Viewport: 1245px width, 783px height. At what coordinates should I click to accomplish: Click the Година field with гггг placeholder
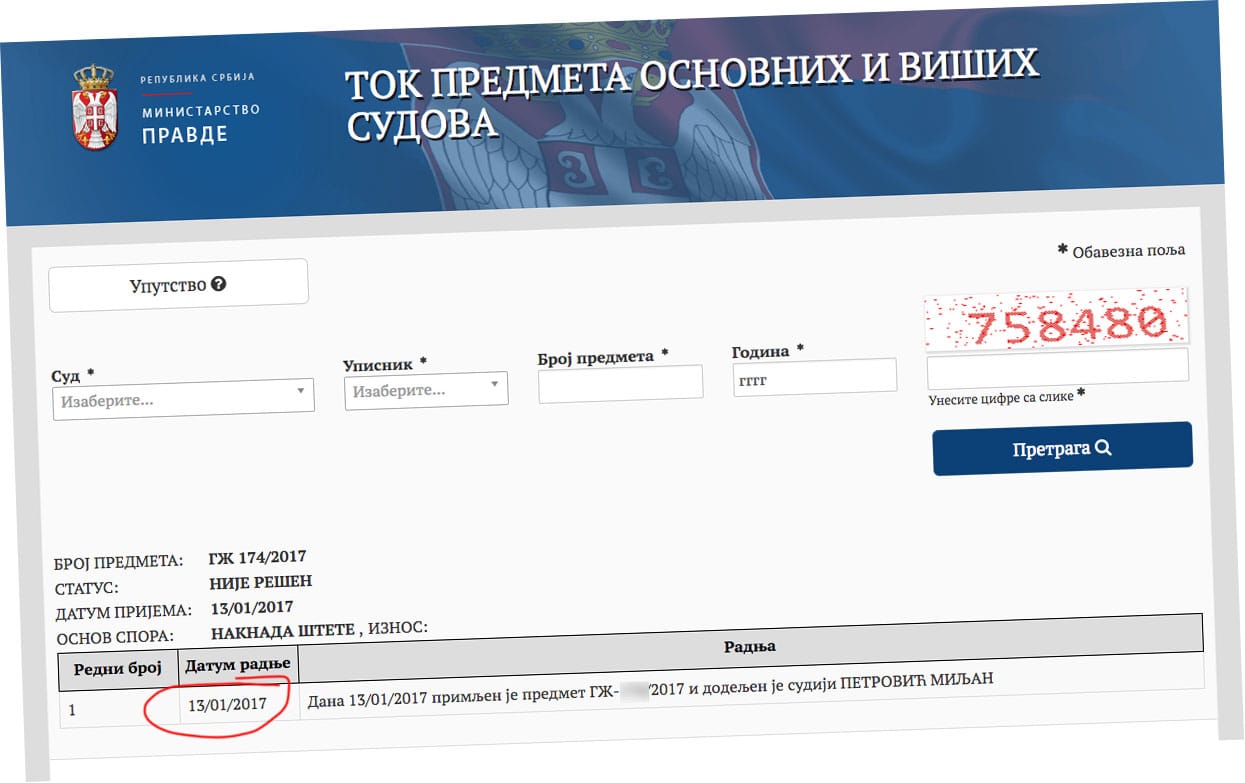click(x=814, y=377)
